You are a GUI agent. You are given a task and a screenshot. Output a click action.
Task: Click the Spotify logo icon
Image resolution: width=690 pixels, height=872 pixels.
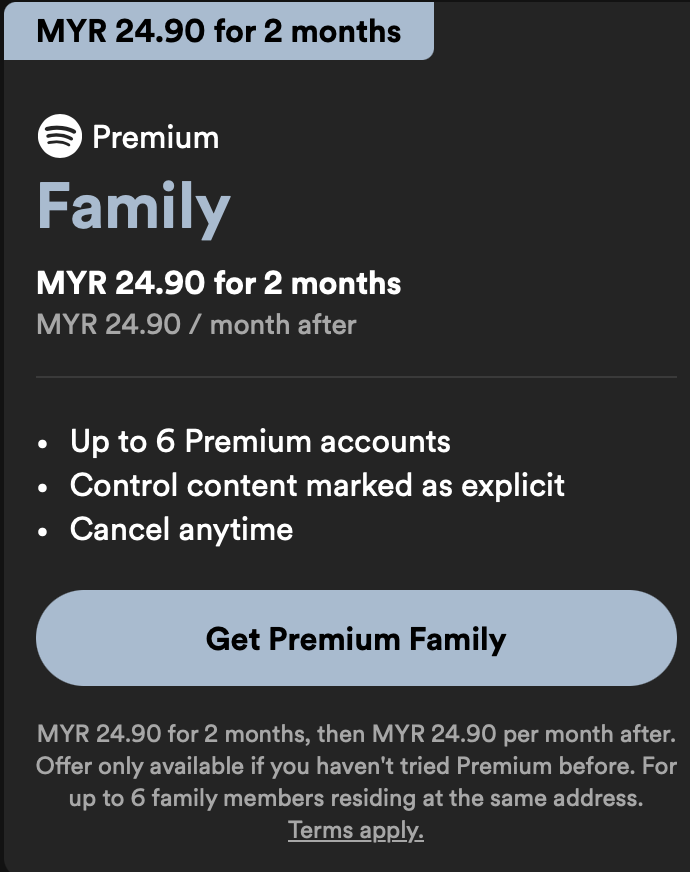[x=59, y=137]
